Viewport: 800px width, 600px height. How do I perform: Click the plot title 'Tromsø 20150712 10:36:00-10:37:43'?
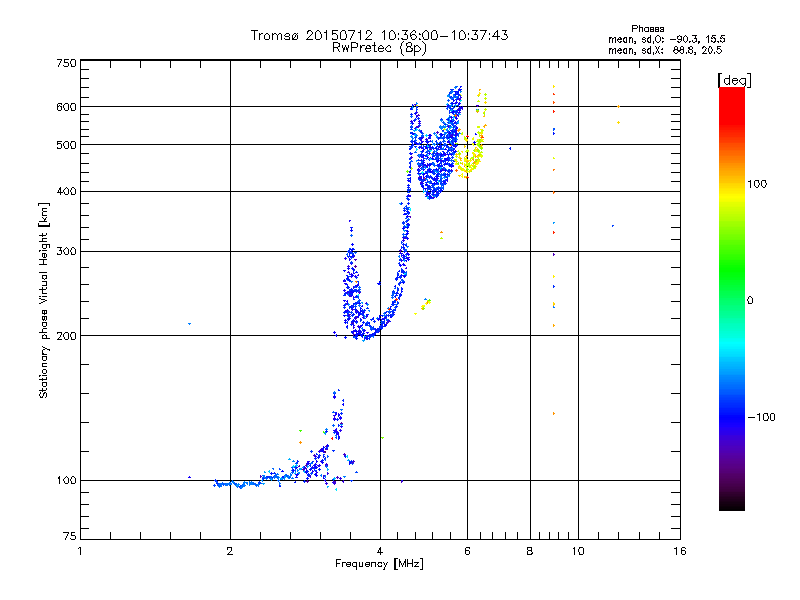click(x=379, y=35)
